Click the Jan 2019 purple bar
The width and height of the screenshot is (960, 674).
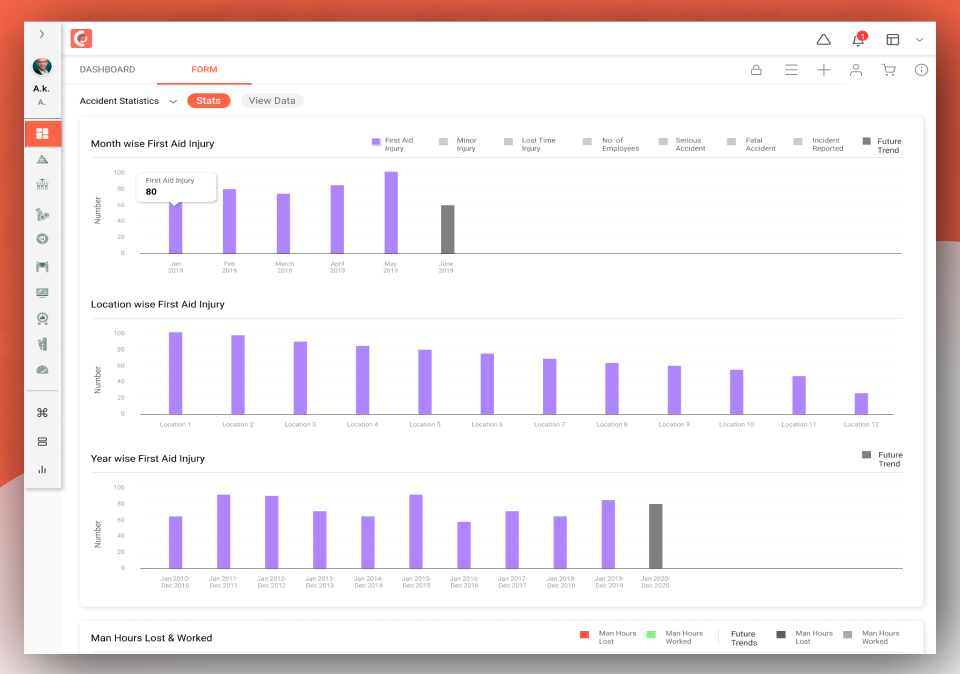[x=175, y=227]
